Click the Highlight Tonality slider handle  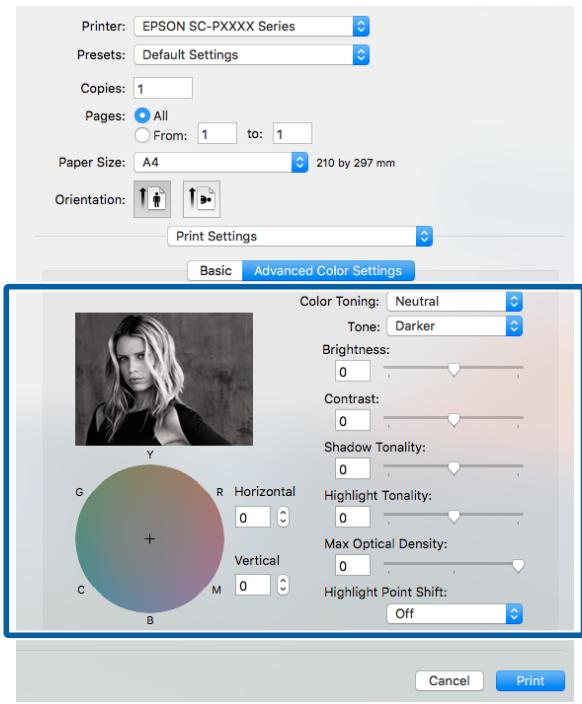tap(454, 516)
